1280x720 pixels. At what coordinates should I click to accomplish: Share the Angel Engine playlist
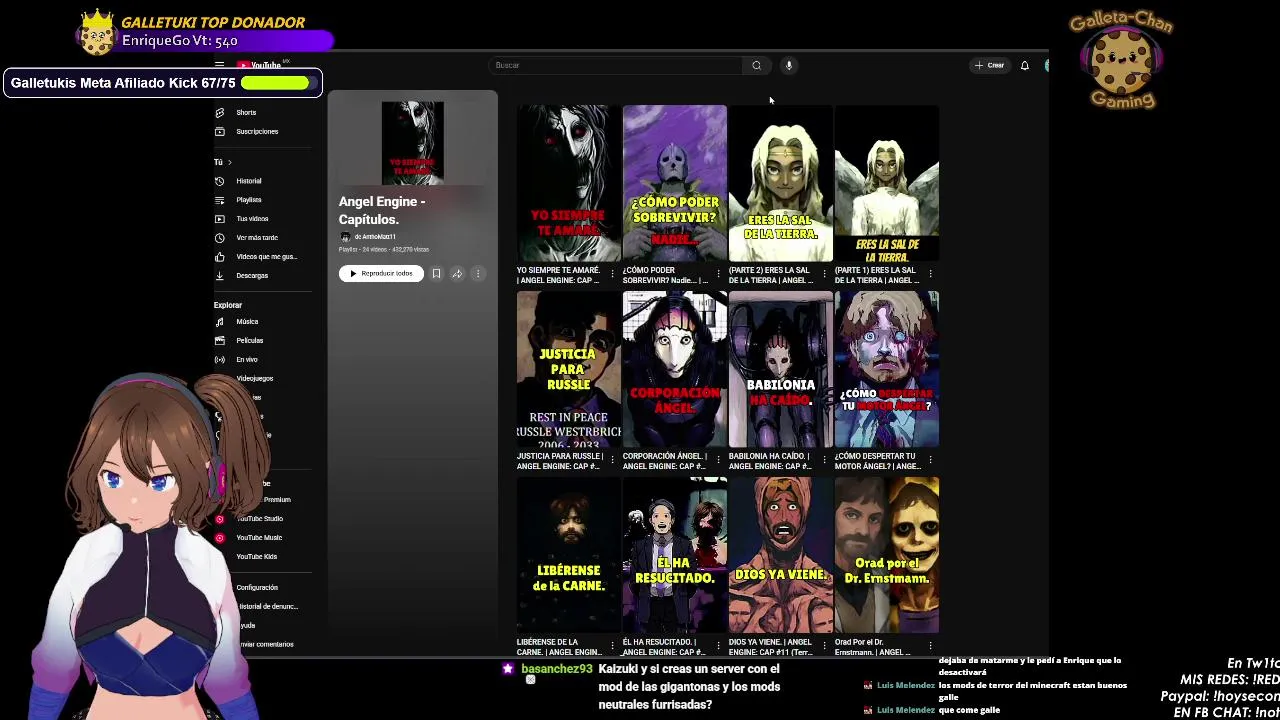click(x=457, y=273)
